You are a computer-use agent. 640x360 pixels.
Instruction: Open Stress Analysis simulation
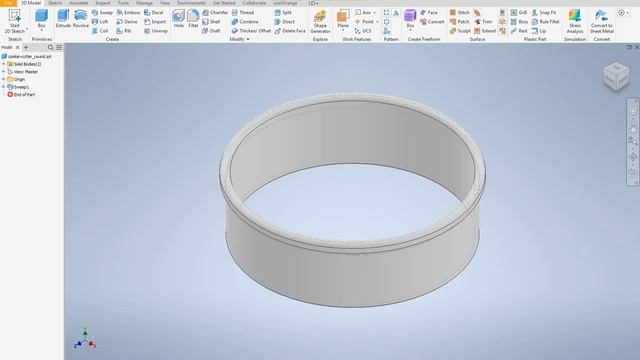point(575,22)
